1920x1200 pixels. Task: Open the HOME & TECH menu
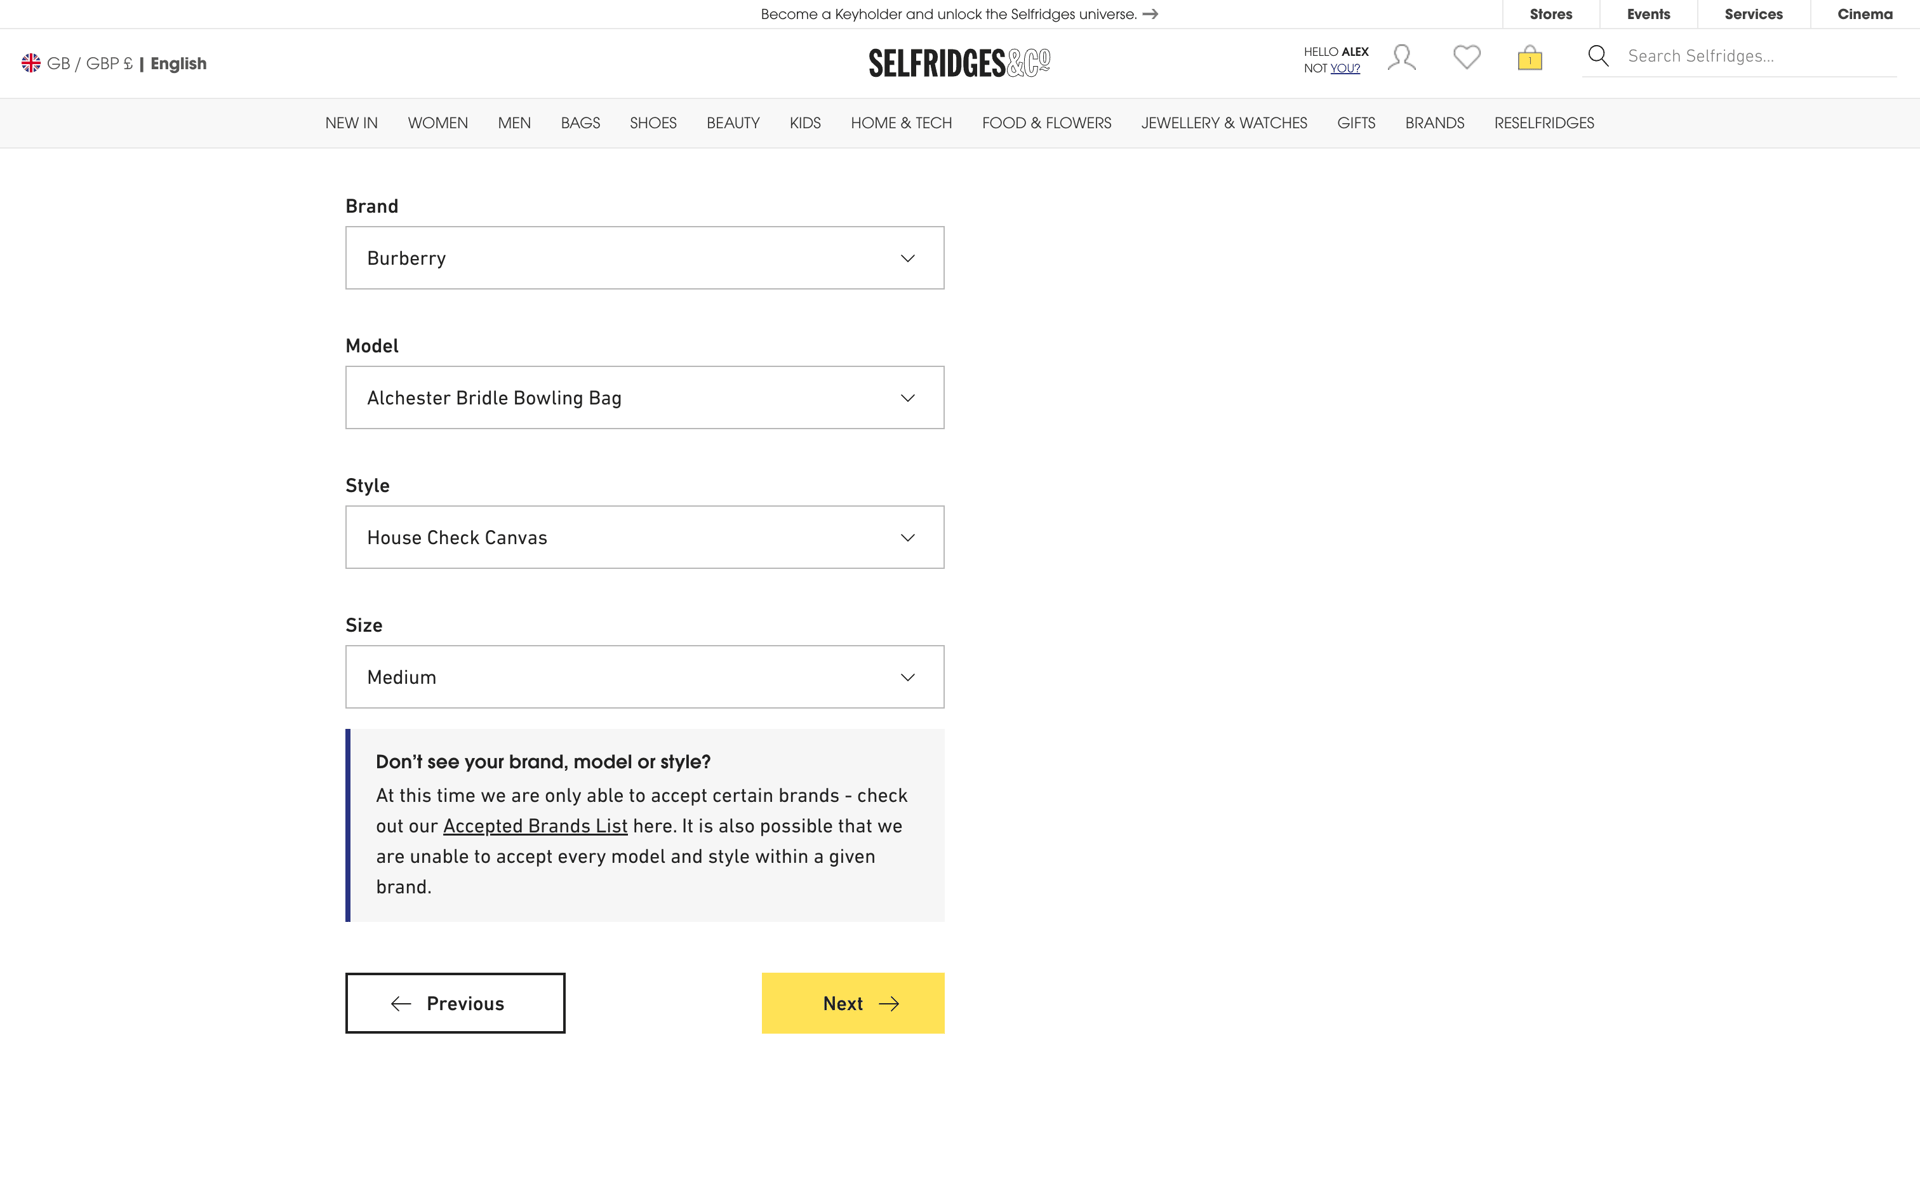pyautogui.click(x=901, y=123)
